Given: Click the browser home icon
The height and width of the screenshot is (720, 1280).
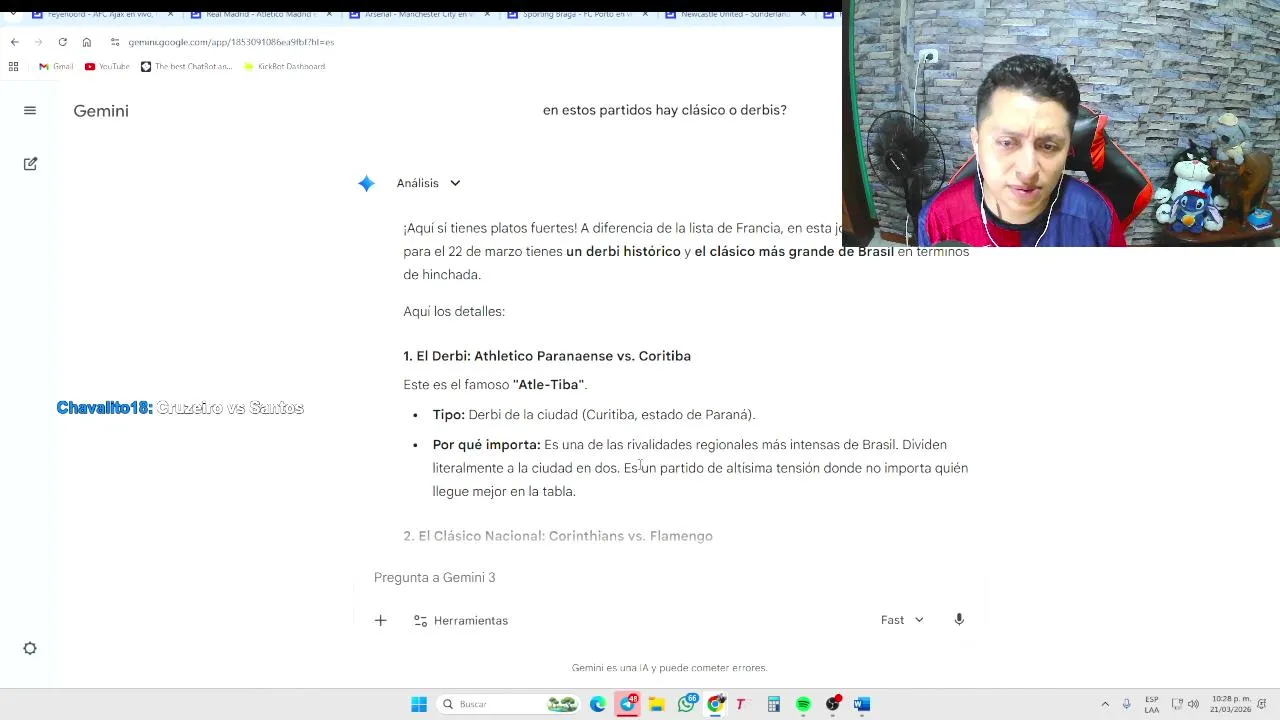Looking at the screenshot, I should point(87,42).
